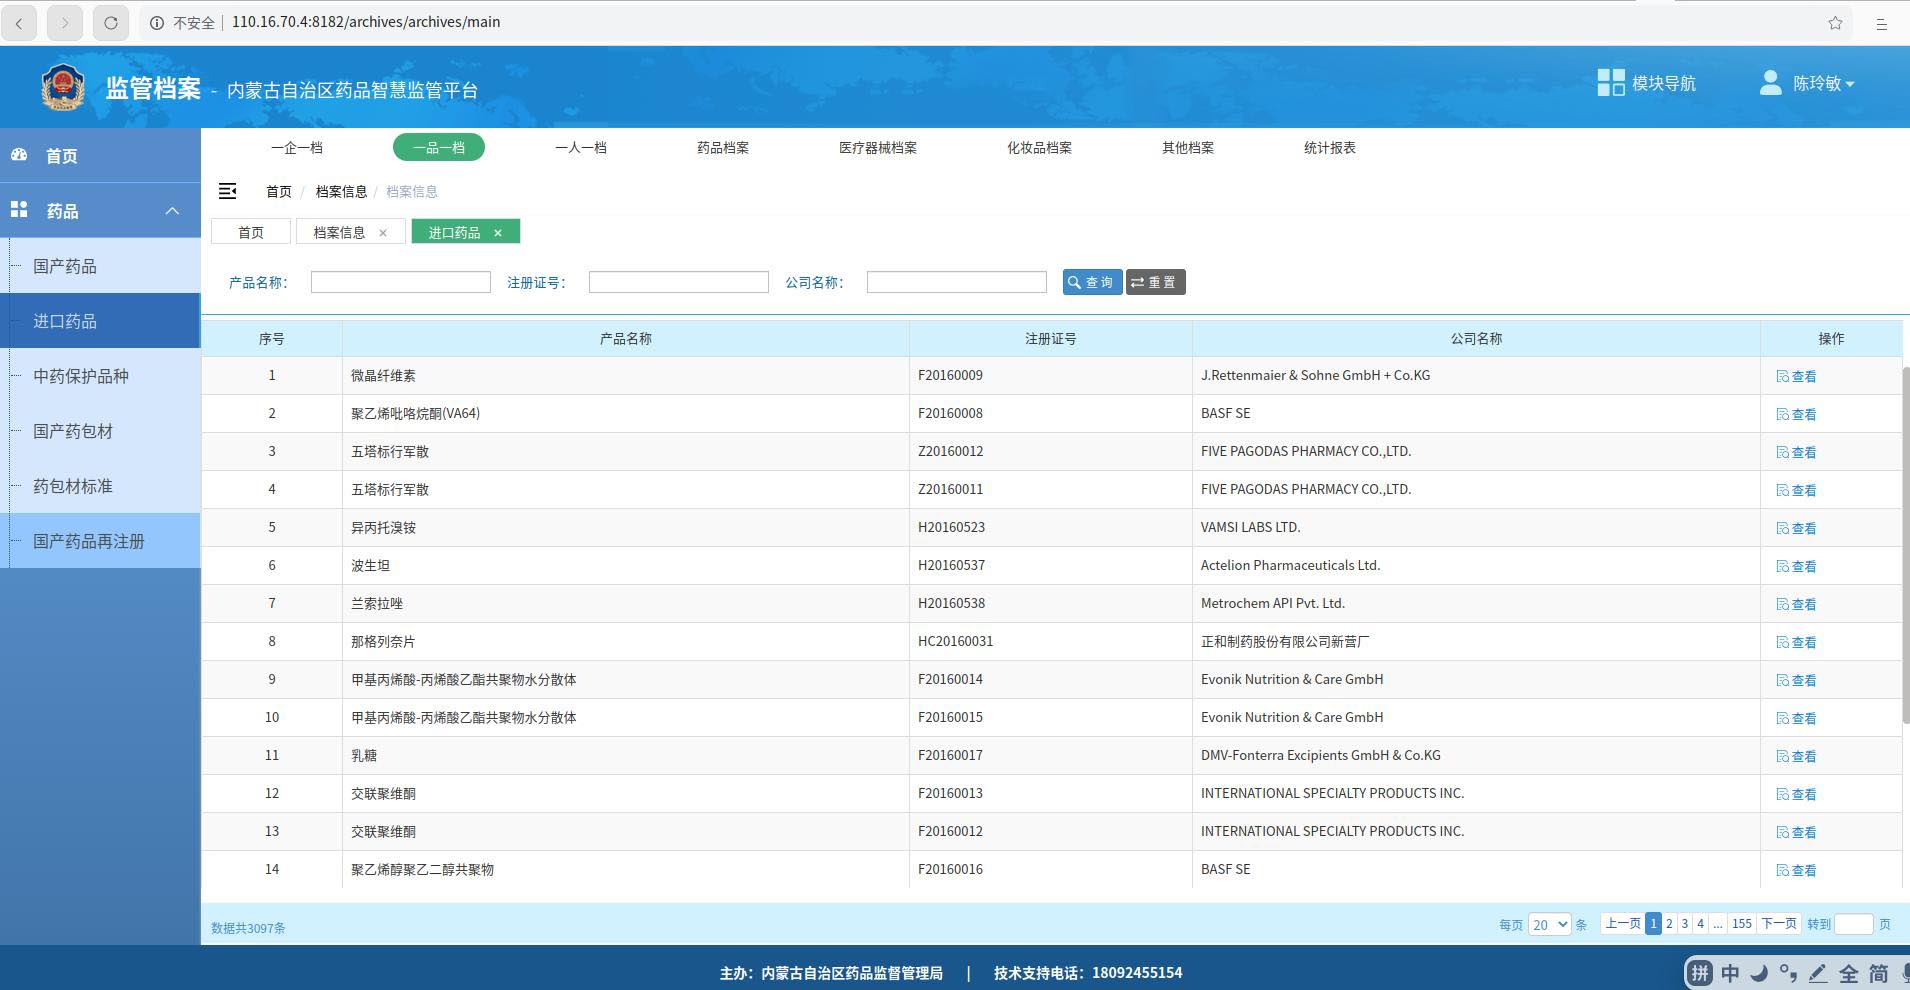Switch to the 一企一档 tab

pyautogui.click(x=297, y=148)
